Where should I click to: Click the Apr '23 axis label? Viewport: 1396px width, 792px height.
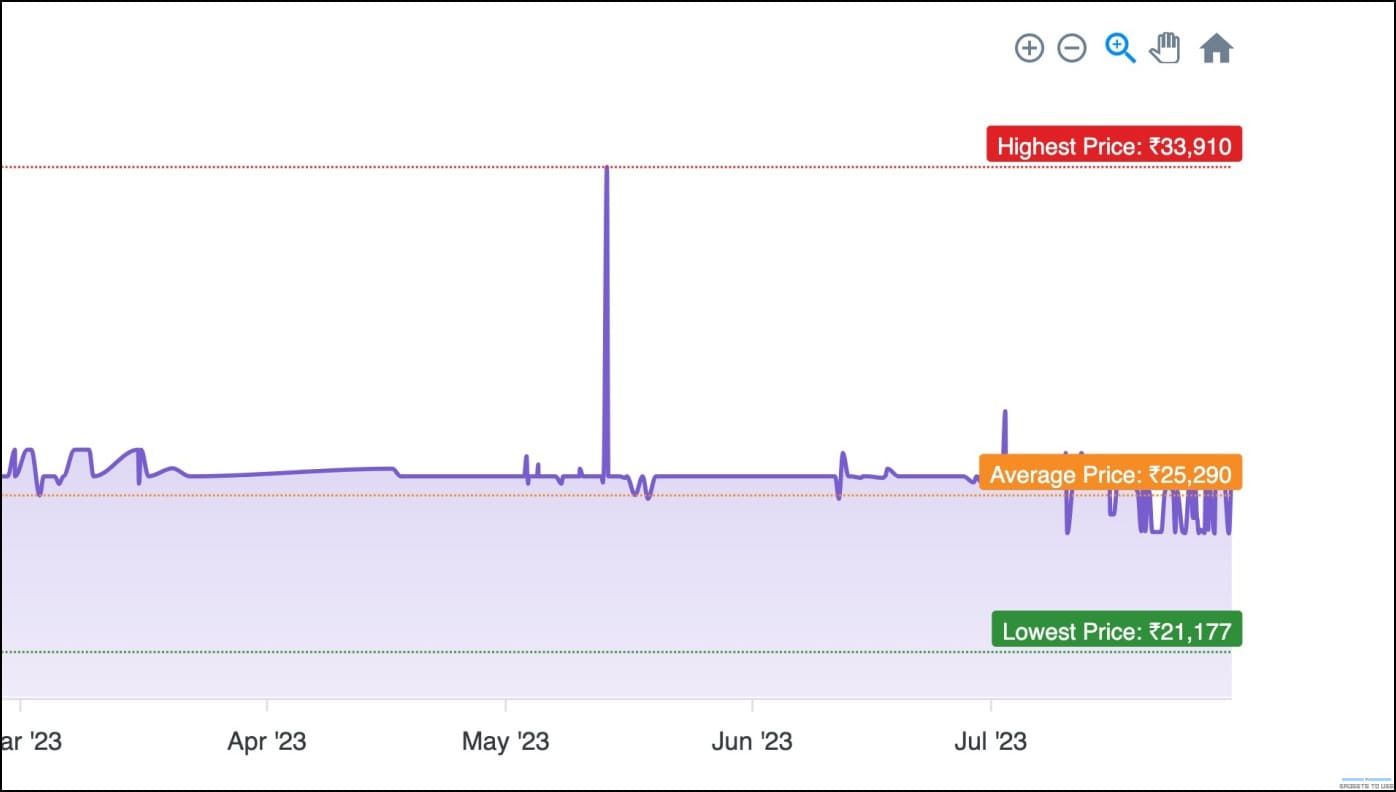point(267,741)
